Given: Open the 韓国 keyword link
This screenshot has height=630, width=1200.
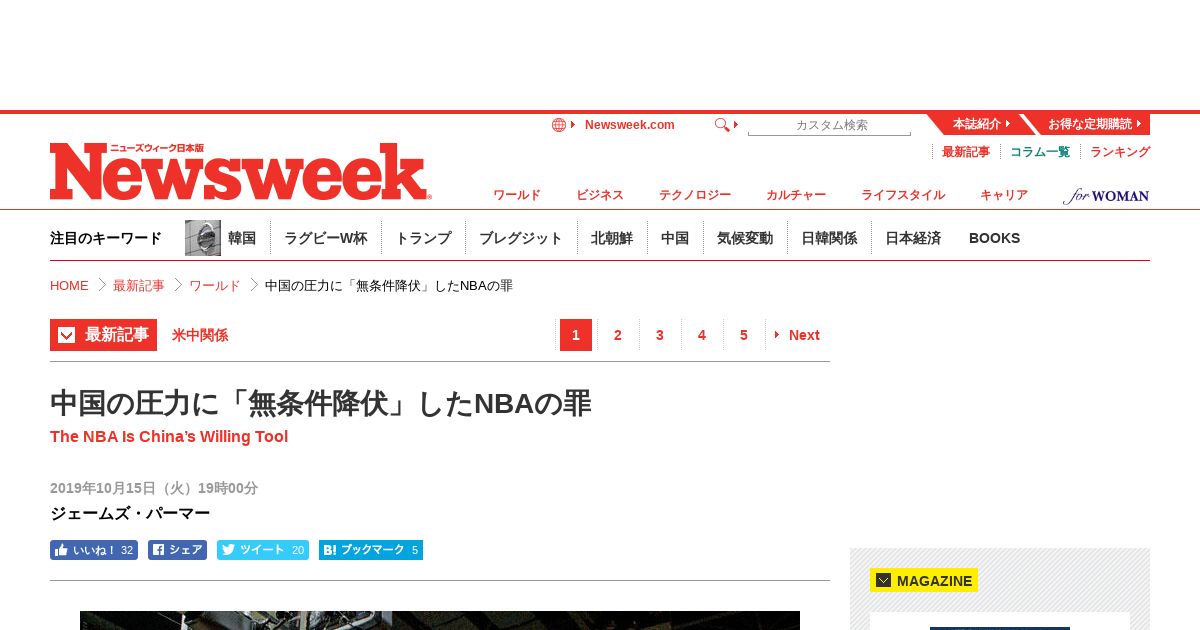Looking at the screenshot, I should click(x=242, y=238).
